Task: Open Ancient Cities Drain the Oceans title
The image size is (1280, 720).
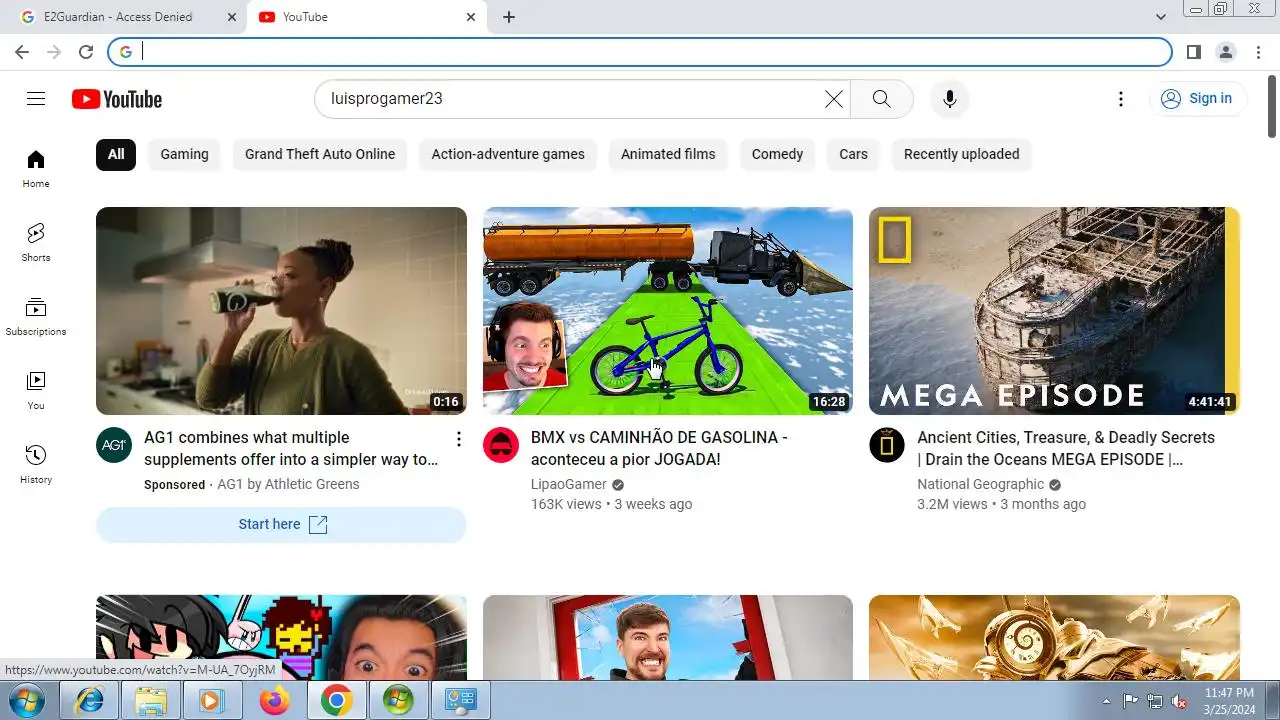Action: point(1066,449)
